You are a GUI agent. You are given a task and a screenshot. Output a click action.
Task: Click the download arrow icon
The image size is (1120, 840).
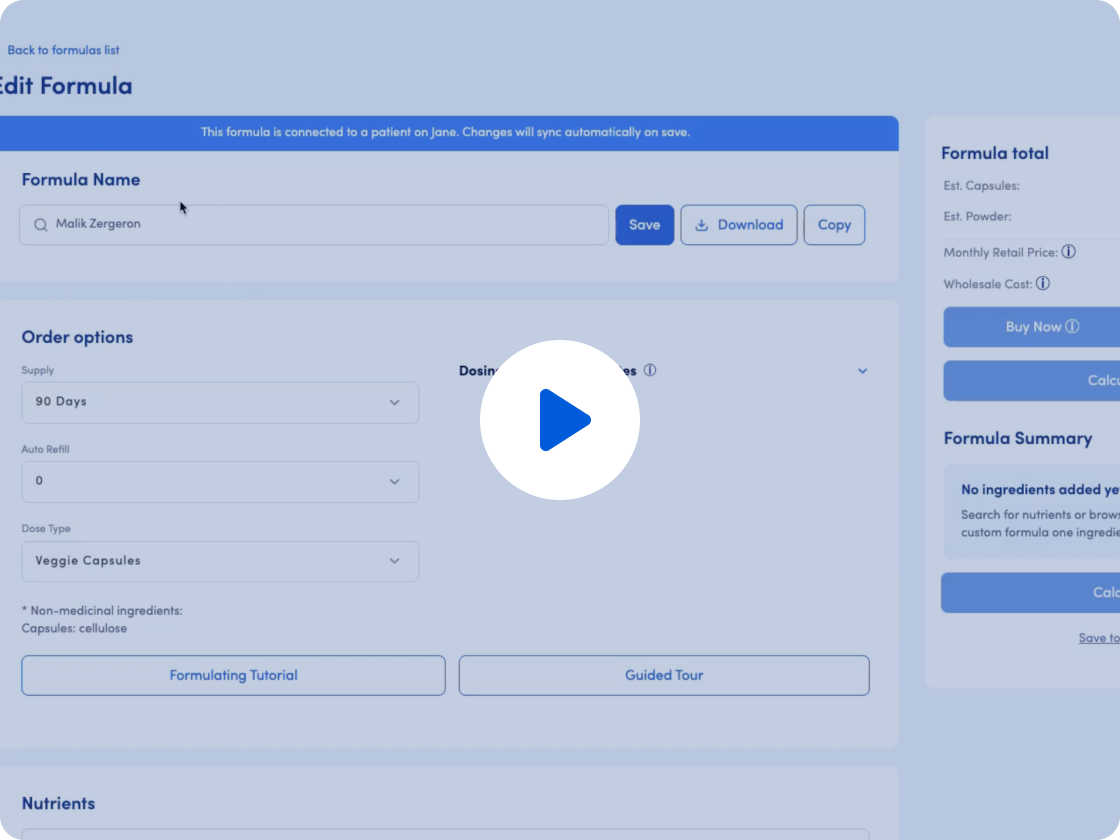(x=701, y=225)
